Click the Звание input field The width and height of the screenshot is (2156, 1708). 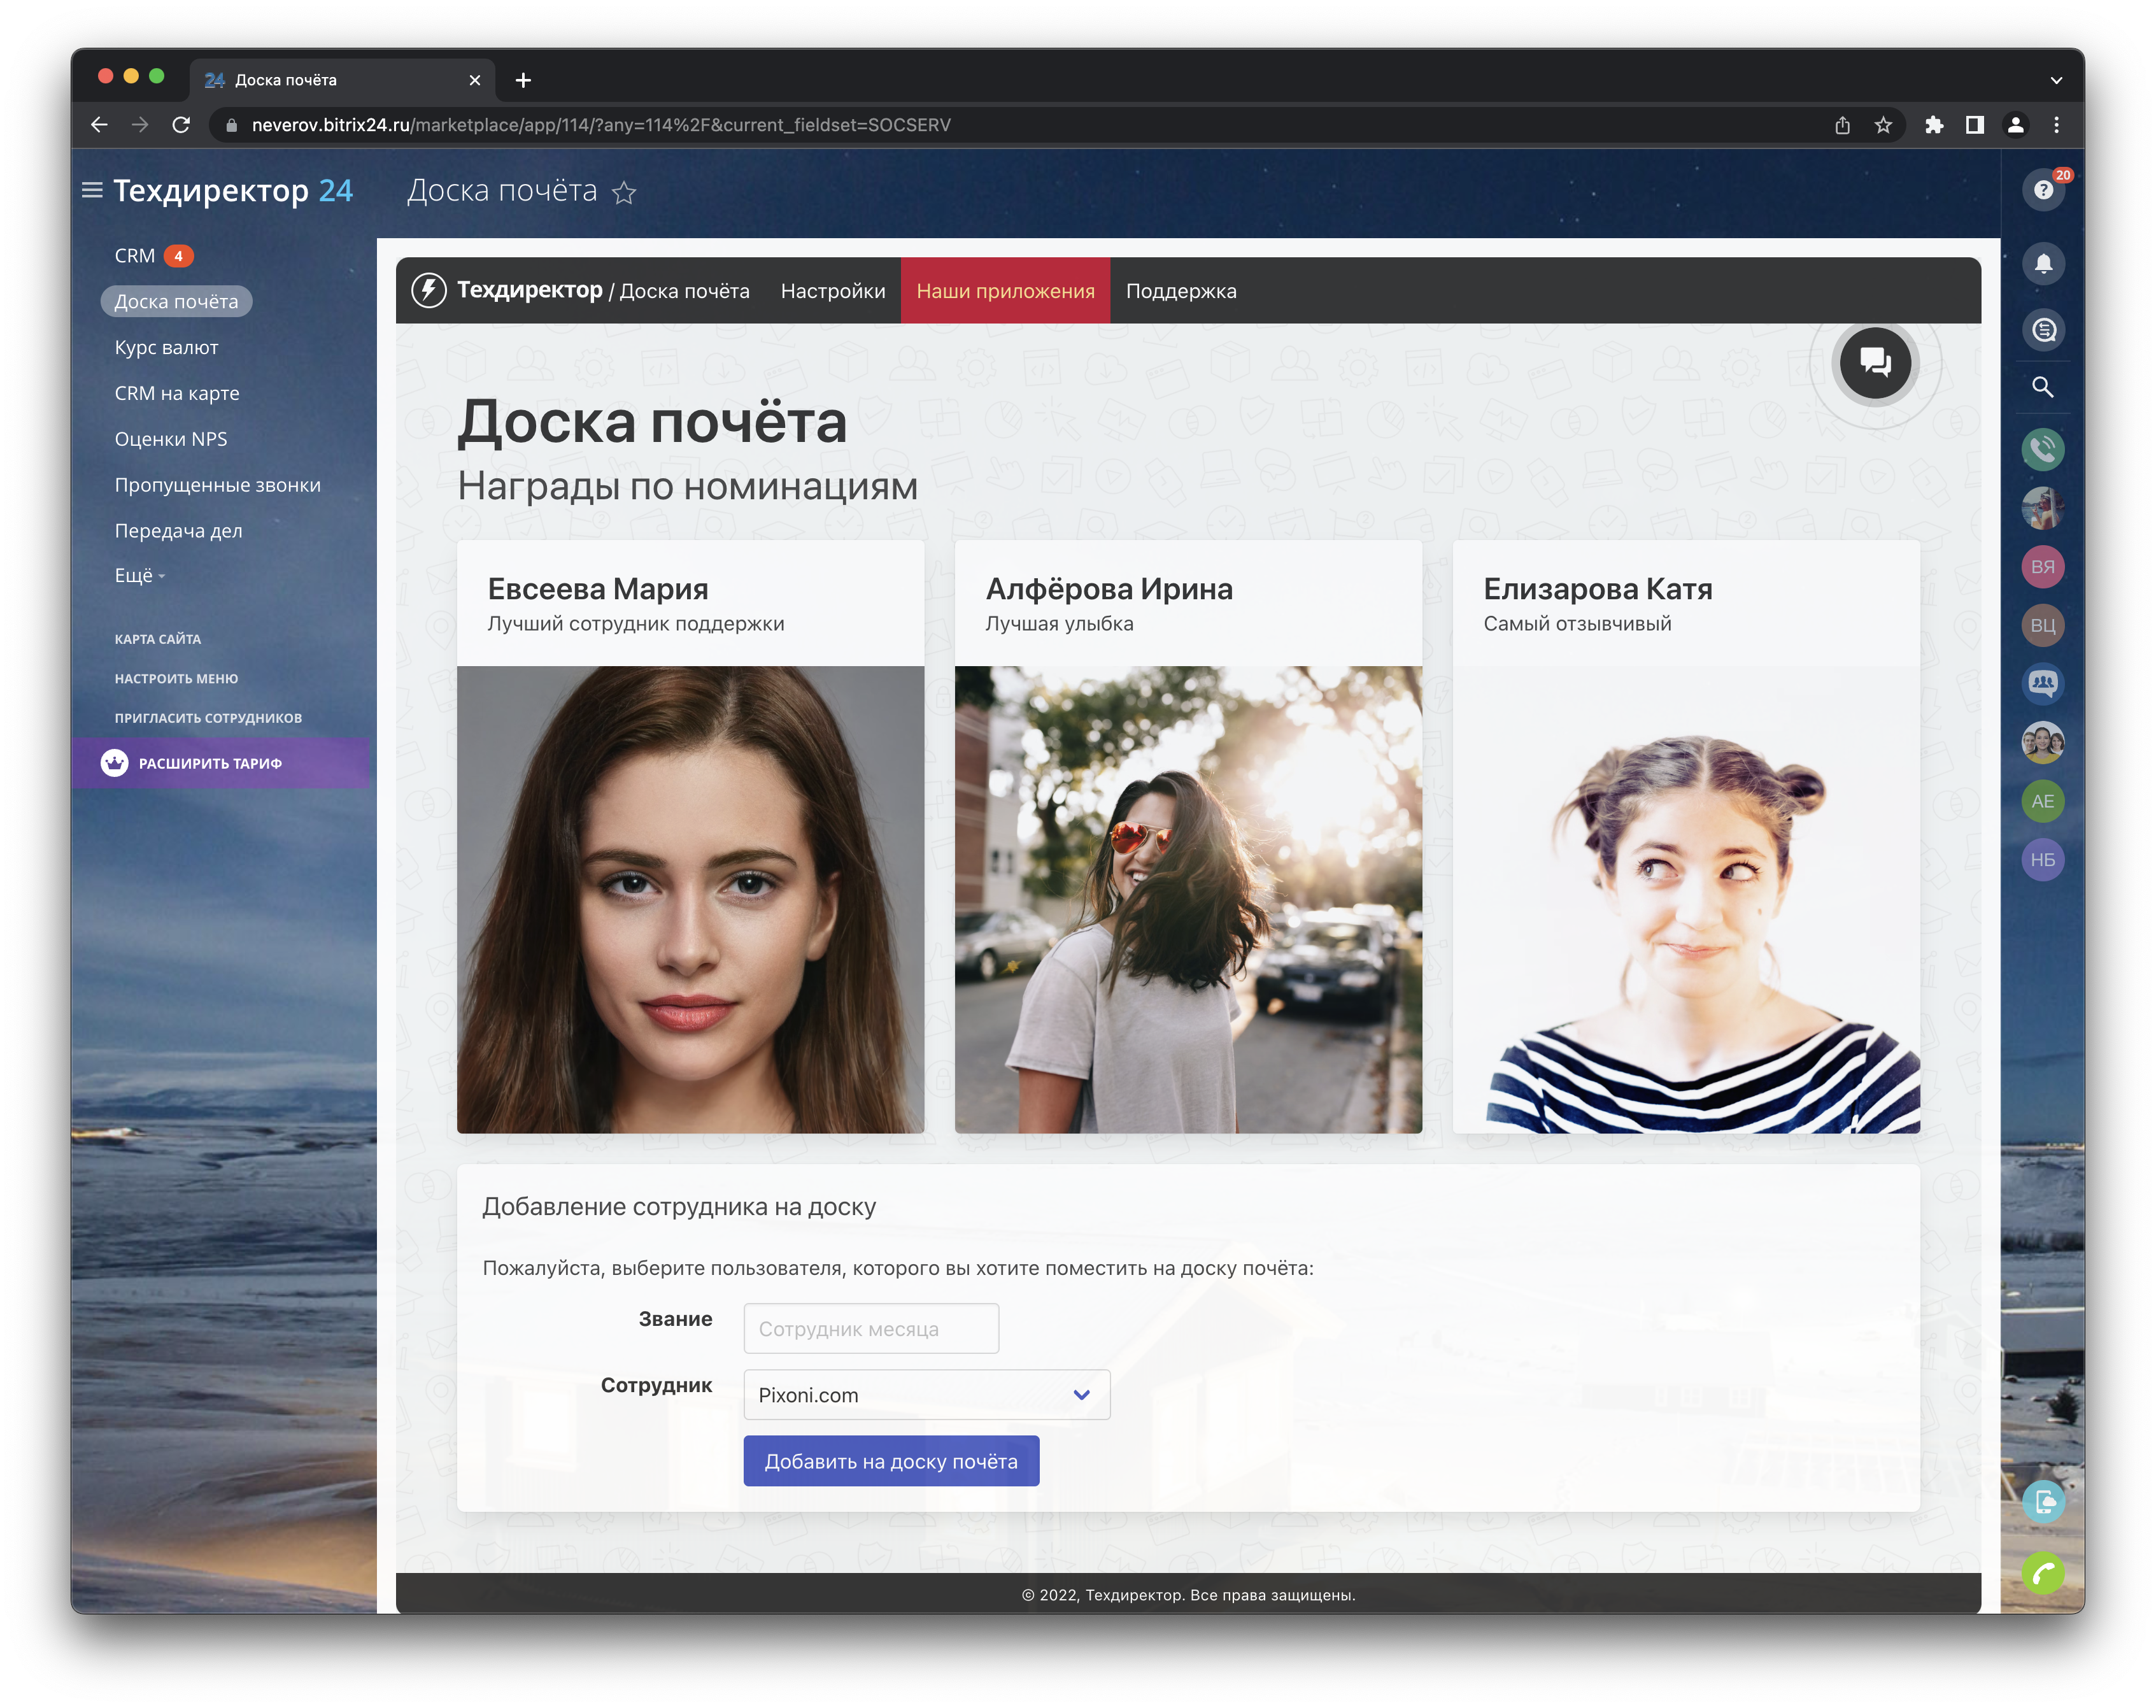[870, 1328]
